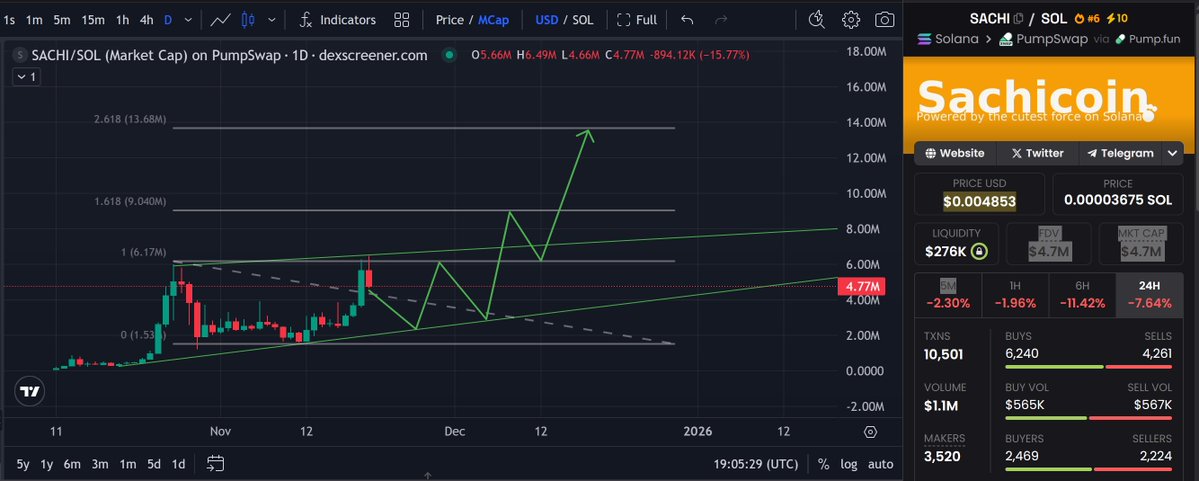
Task: Open PumpSwap DEX link
Action: (x=1043, y=38)
